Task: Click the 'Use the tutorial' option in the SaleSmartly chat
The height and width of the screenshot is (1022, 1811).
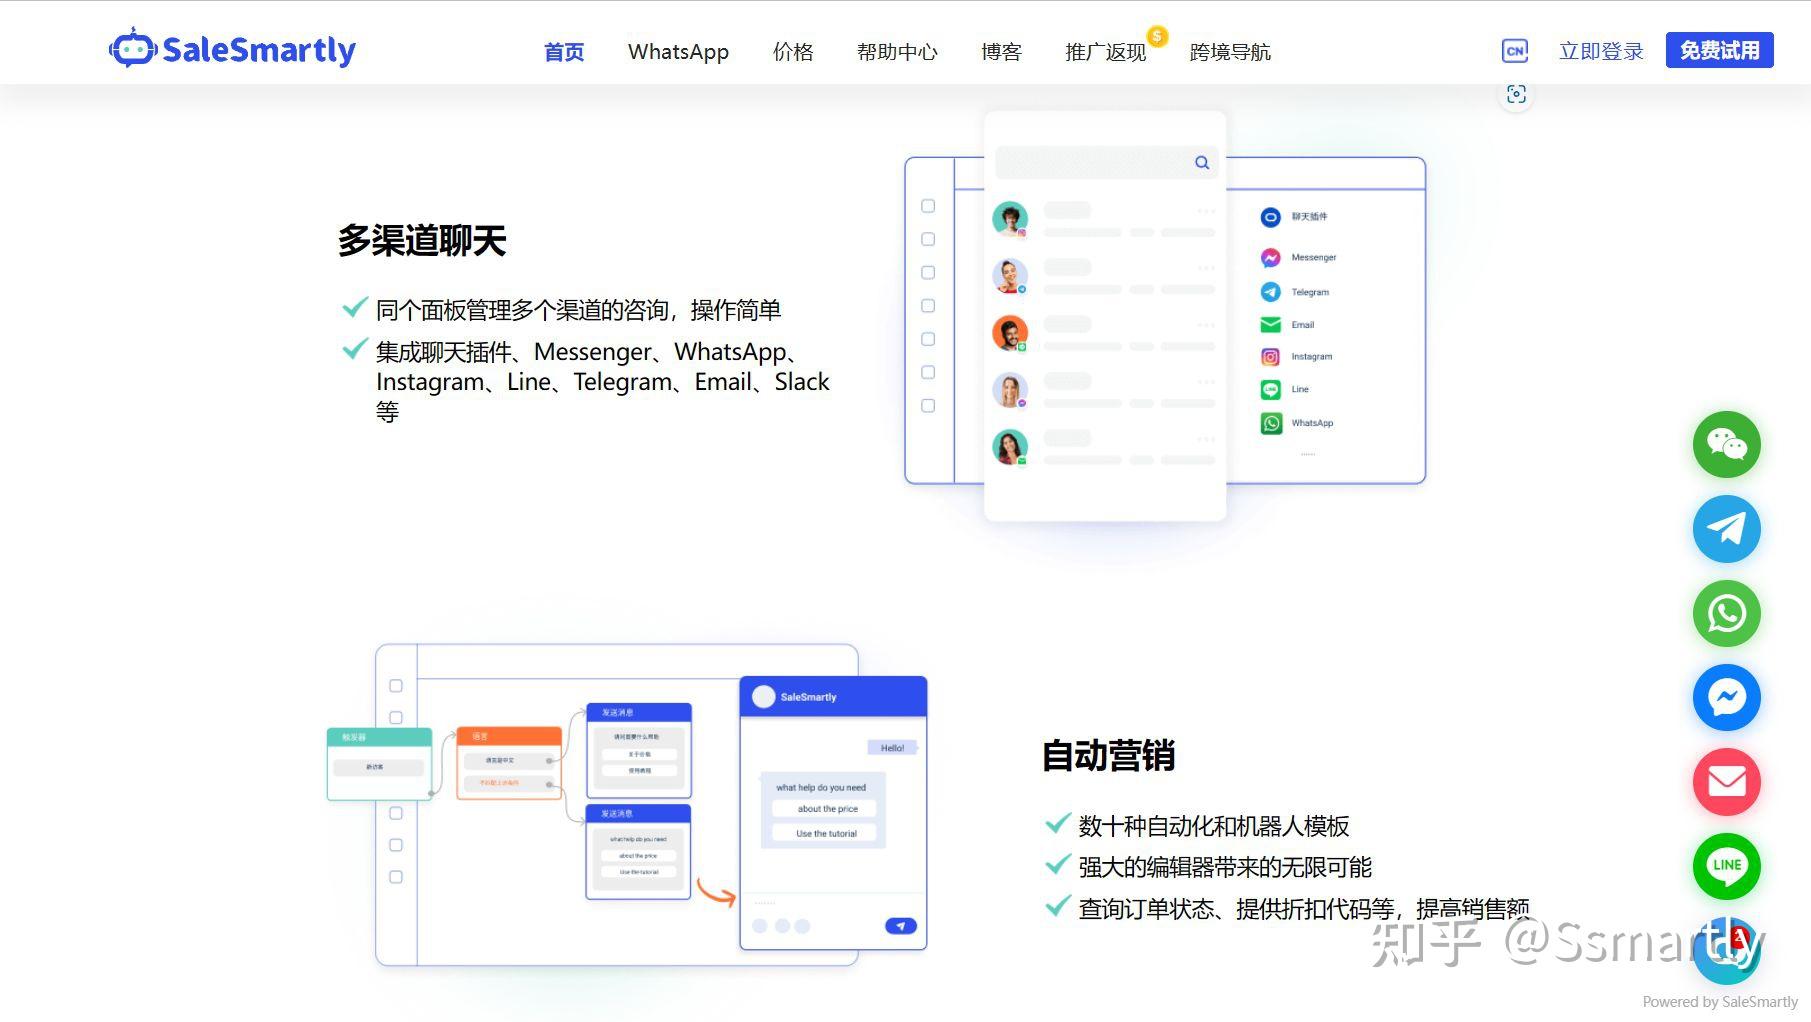Action: [826, 833]
